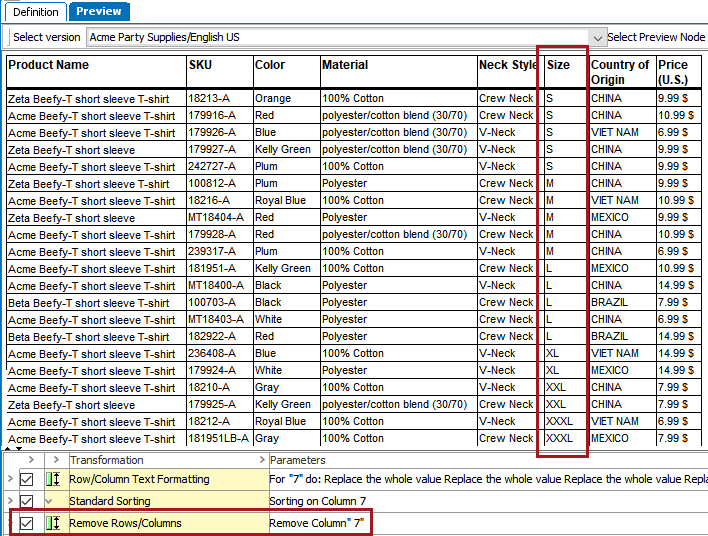Uncheck the Standard Sorting checkbox
The image size is (708, 536).
(x=27, y=501)
